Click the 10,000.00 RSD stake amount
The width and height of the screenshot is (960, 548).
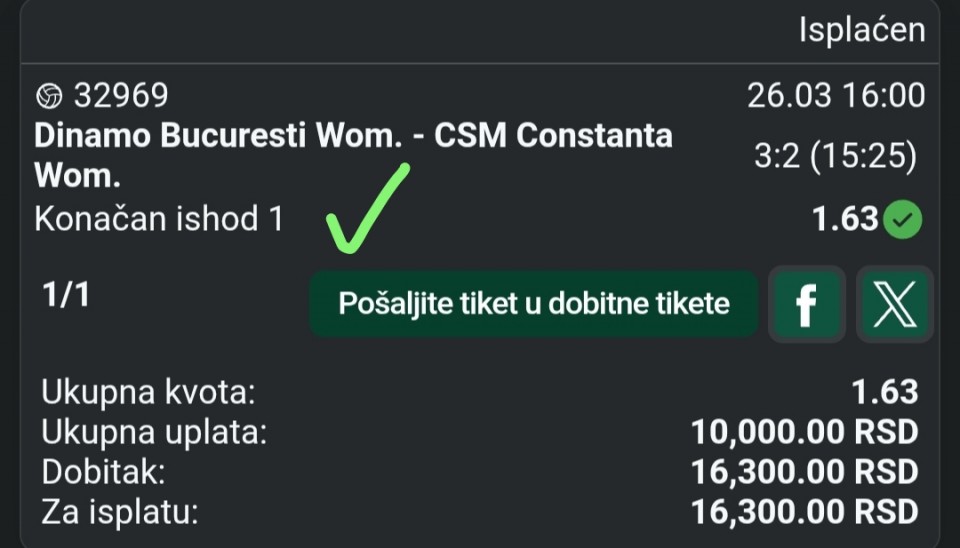[x=804, y=433]
